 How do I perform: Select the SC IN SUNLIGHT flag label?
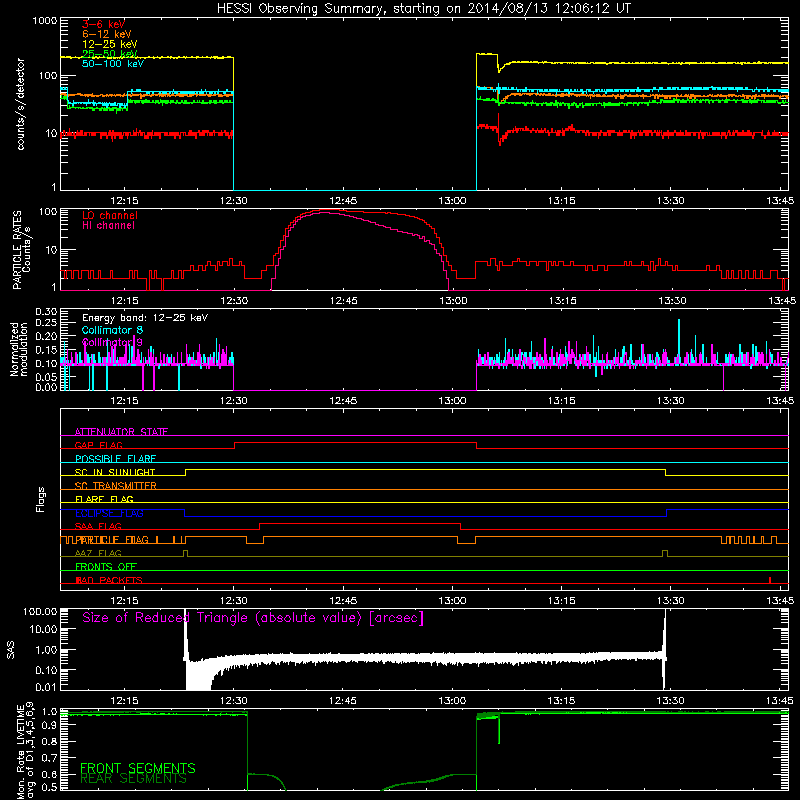click(115, 472)
